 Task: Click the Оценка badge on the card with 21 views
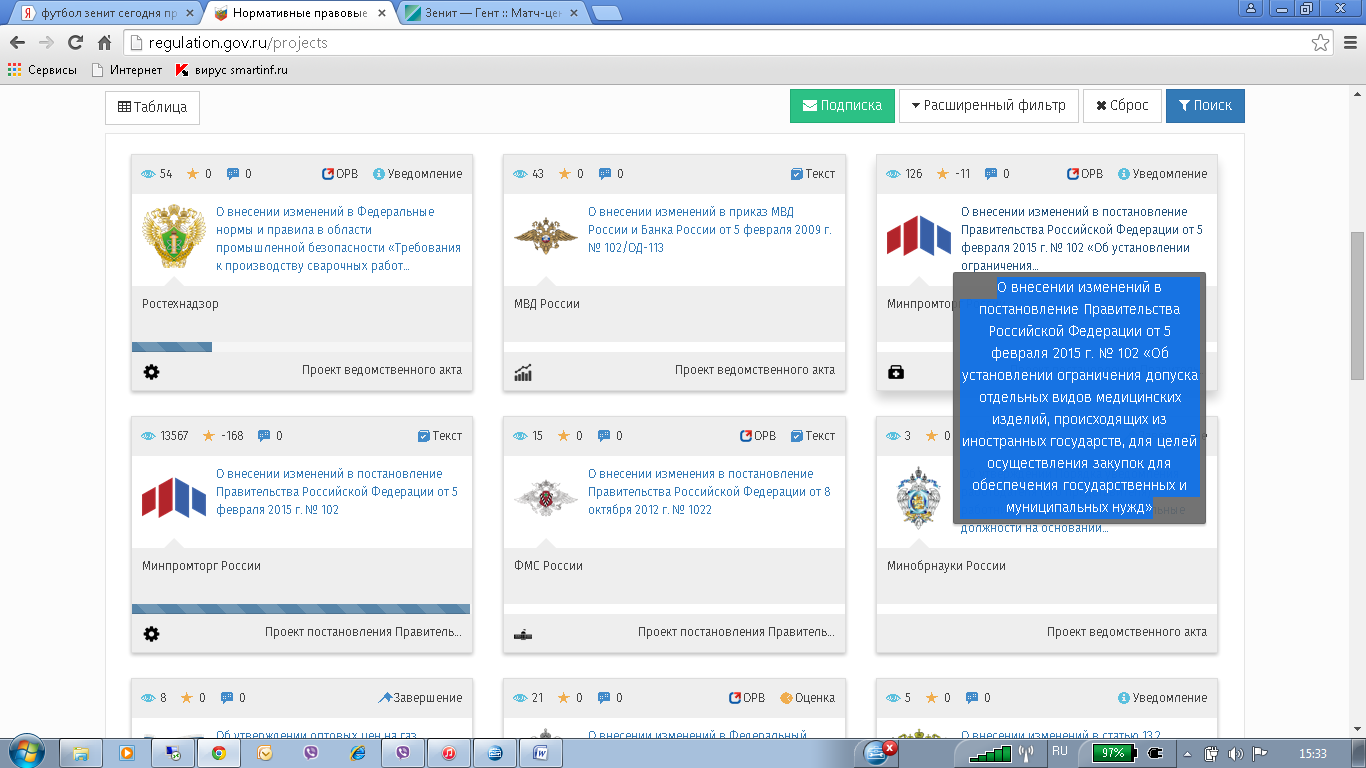(x=807, y=698)
